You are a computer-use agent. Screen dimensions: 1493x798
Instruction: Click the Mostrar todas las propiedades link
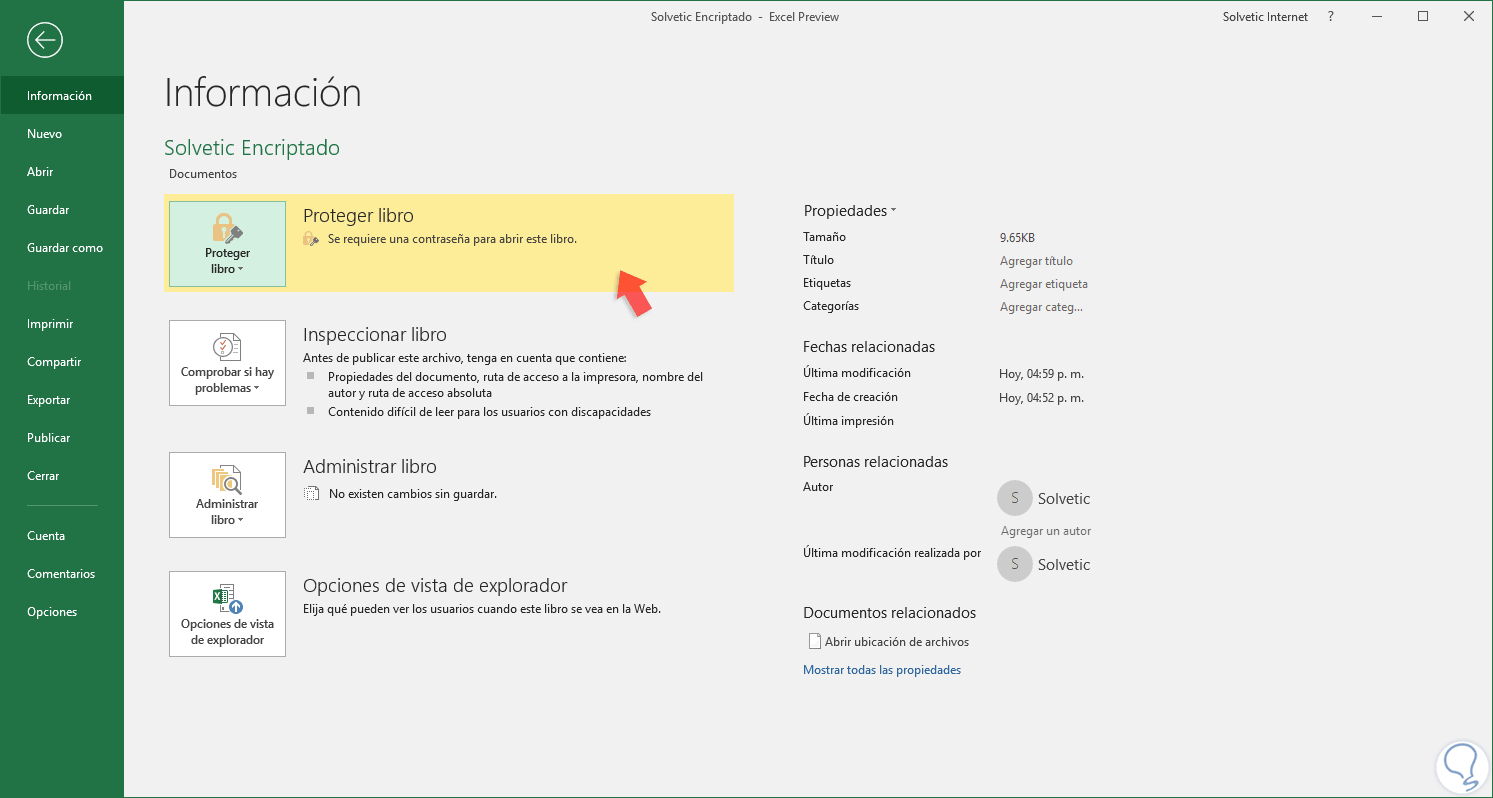point(882,670)
